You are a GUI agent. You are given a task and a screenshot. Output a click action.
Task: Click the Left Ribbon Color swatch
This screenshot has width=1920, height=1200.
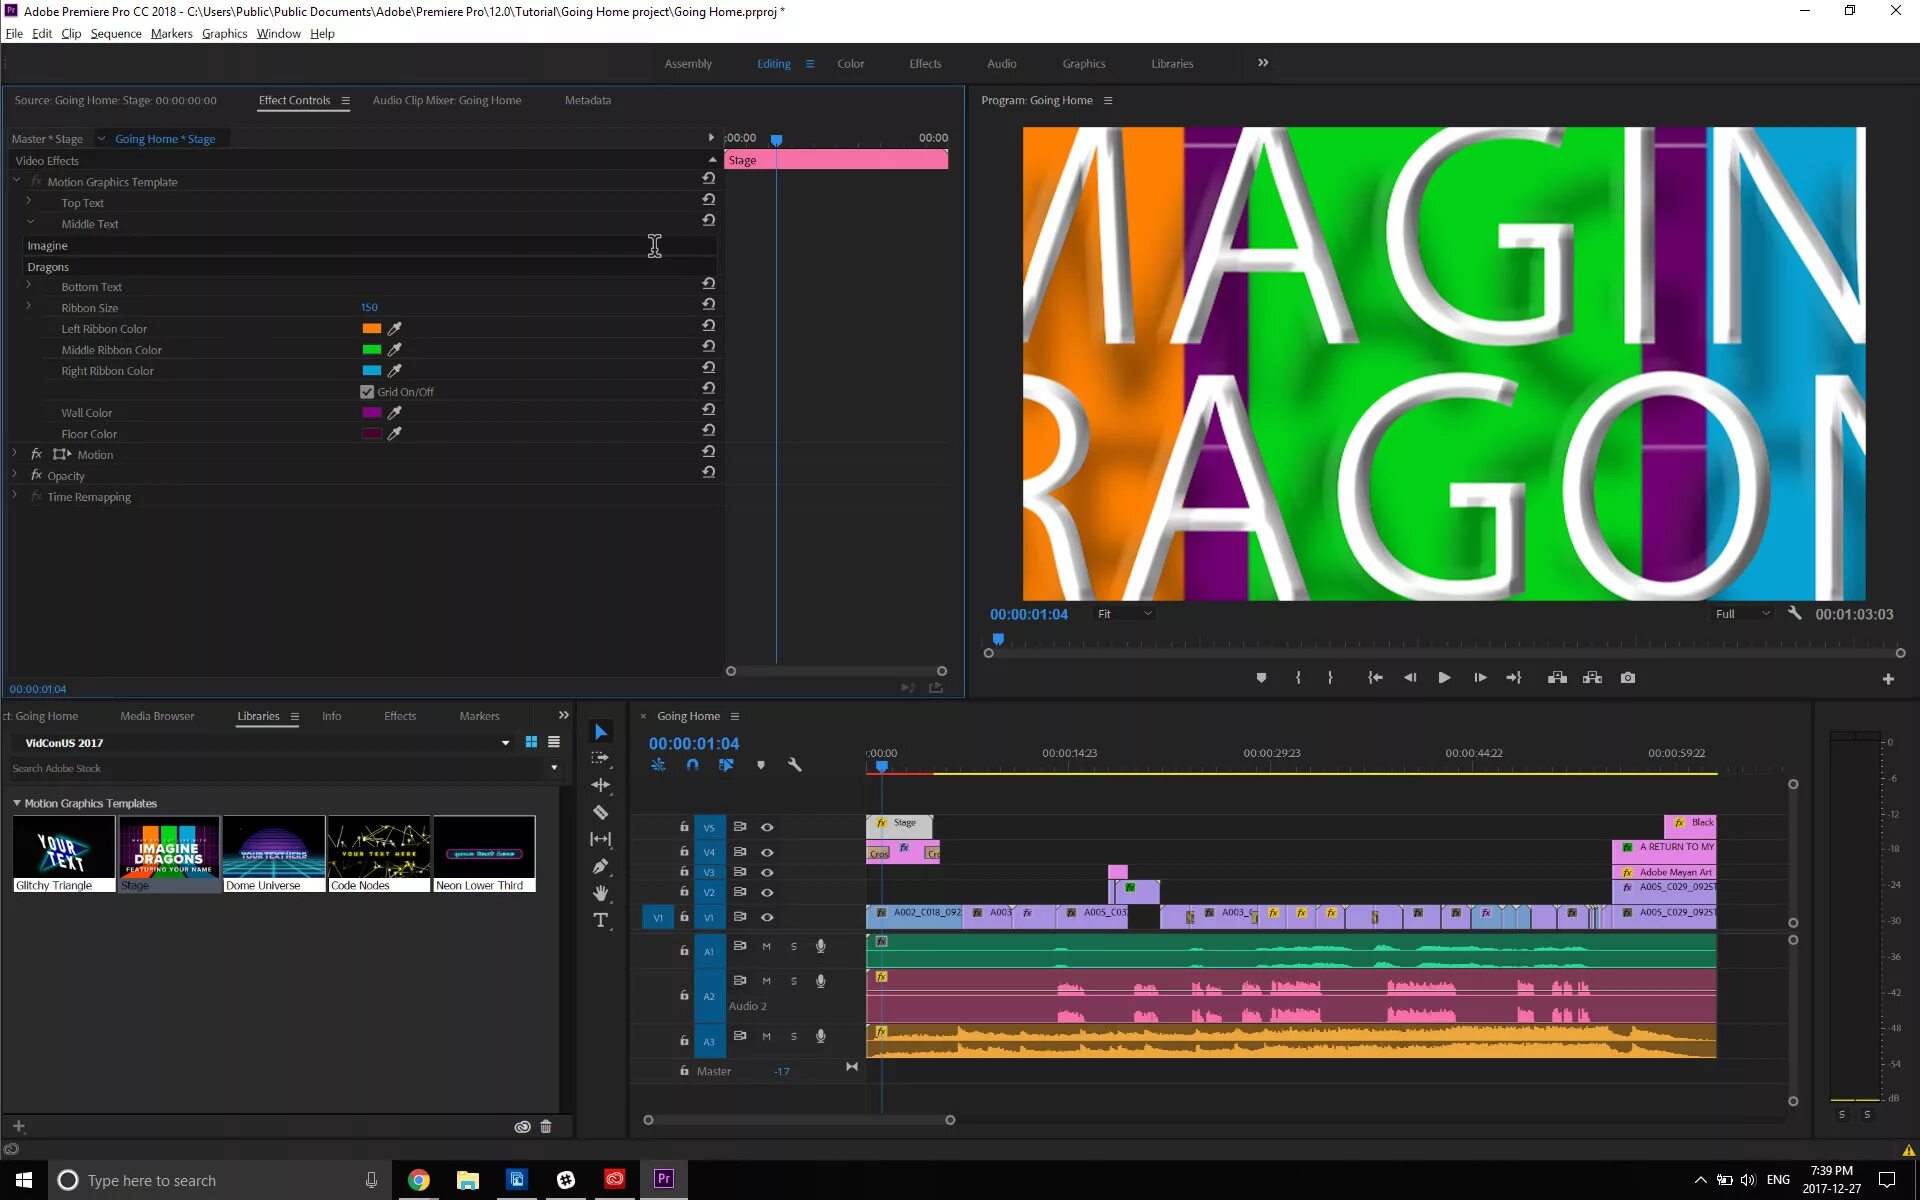coord(370,328)
